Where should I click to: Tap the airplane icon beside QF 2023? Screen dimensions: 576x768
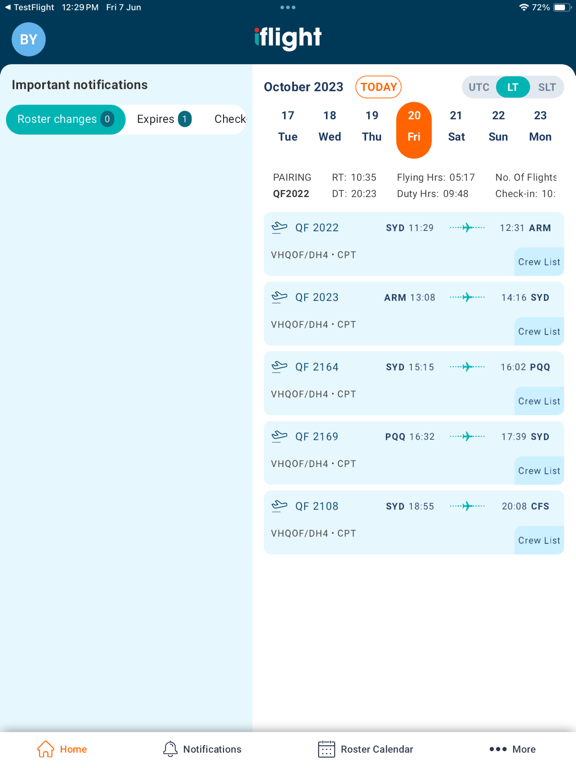click(279, 297)
